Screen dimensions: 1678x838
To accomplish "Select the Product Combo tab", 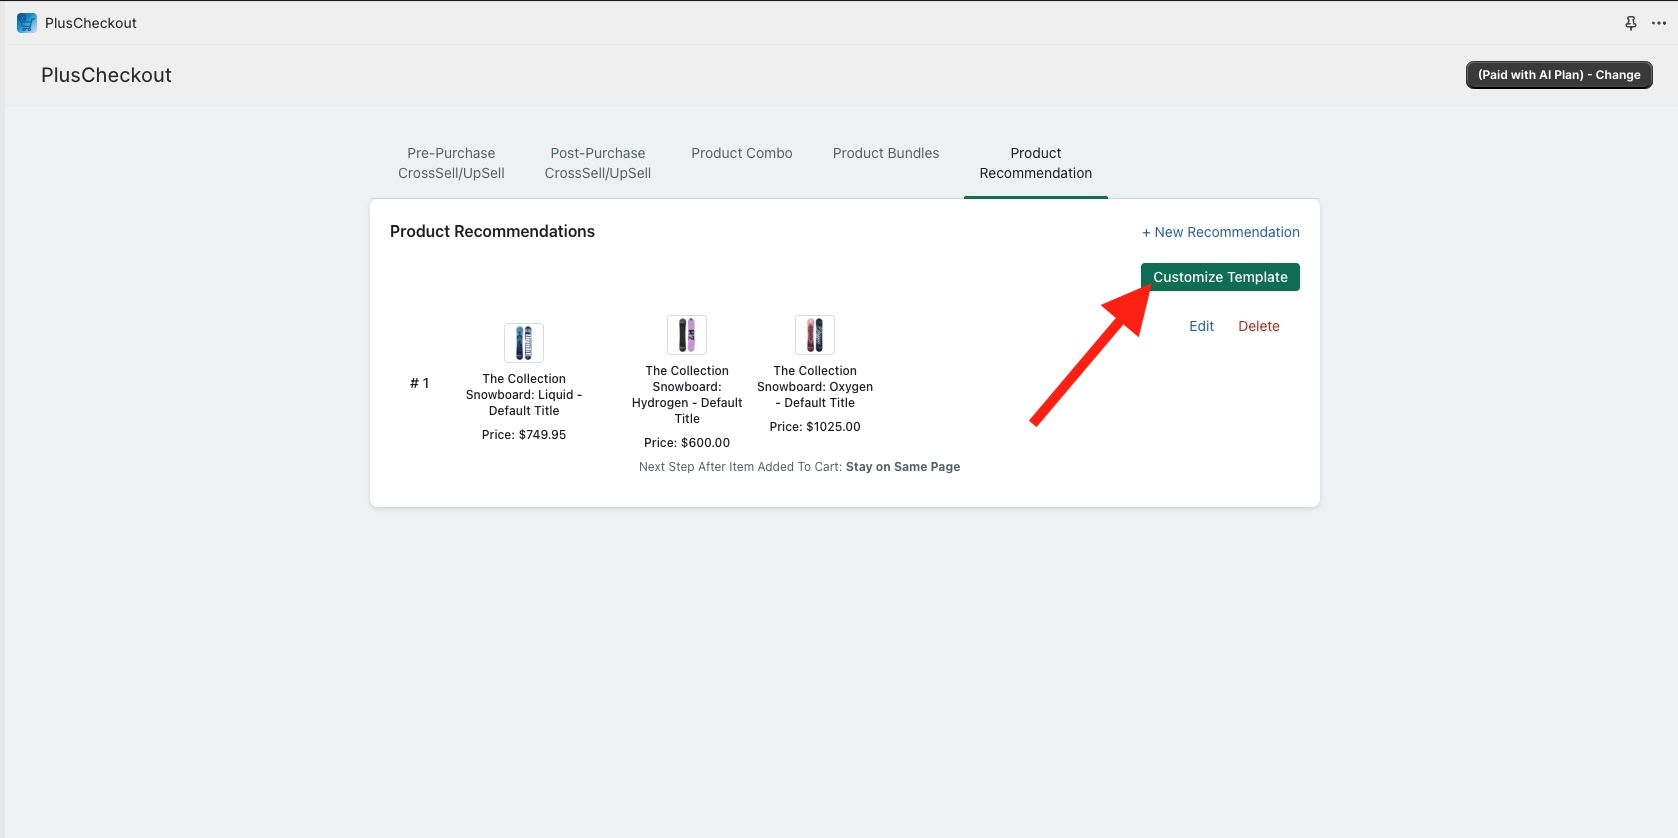I will click(x=741, y=153).
